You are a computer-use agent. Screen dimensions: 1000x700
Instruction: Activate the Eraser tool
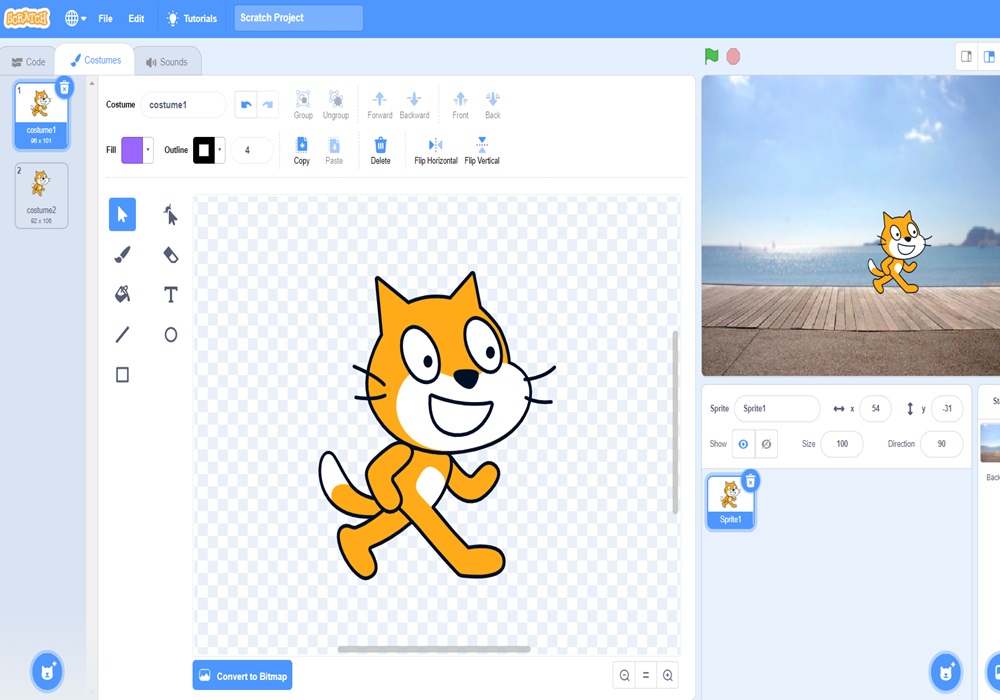click(170, 255)
